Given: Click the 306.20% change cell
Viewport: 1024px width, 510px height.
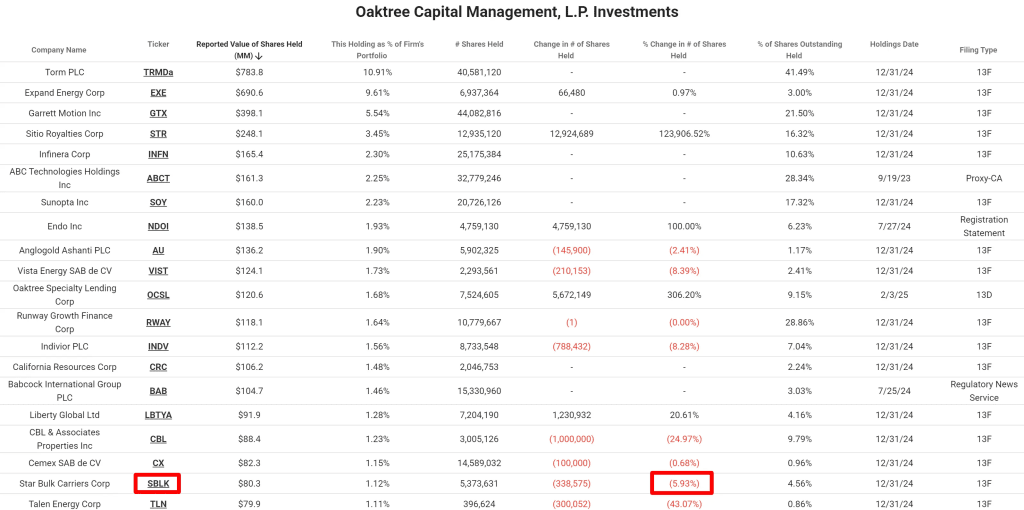Looking at the screenshot, I should 684,295.
